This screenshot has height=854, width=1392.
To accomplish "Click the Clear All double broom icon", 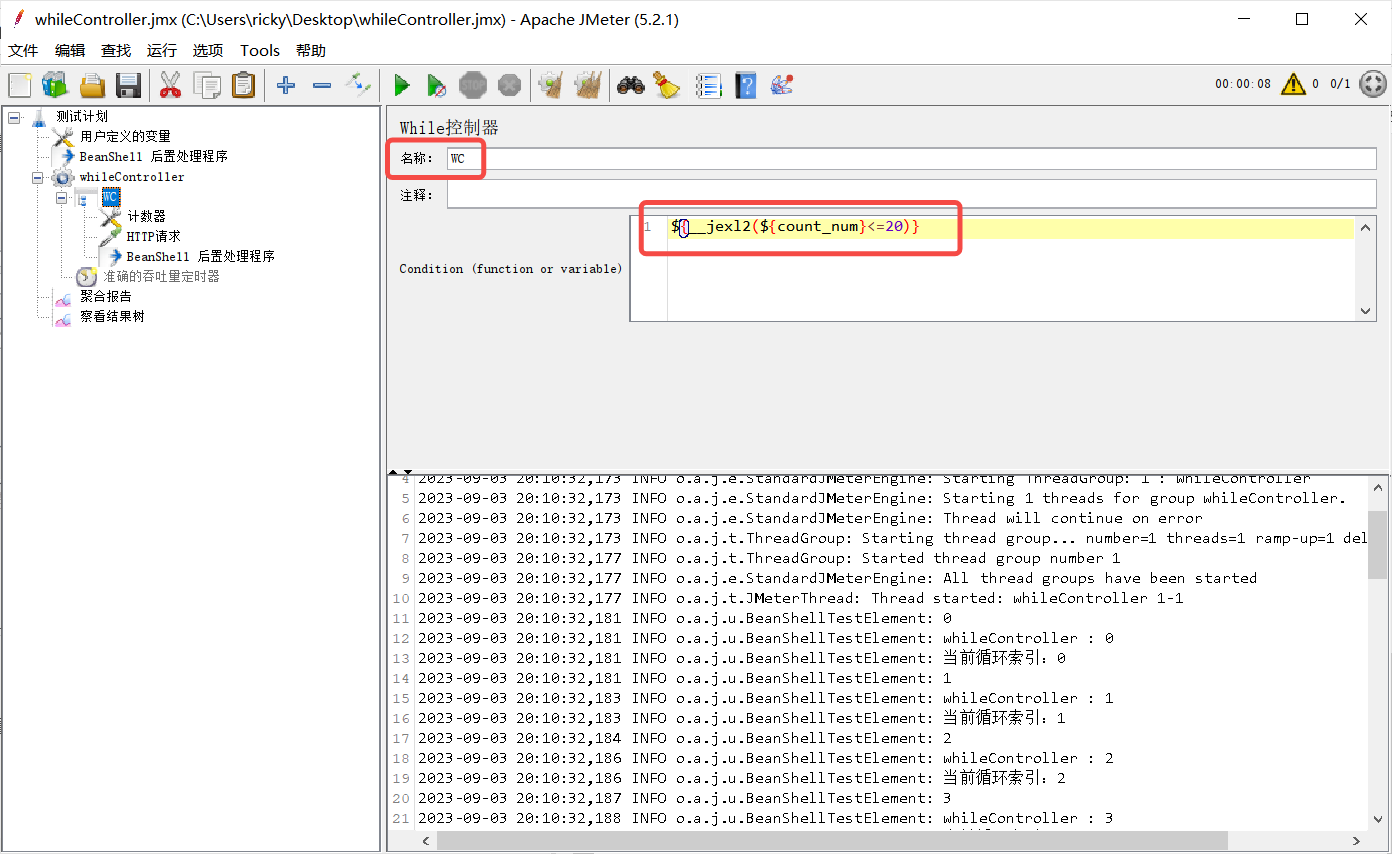I will pos(587,85).
